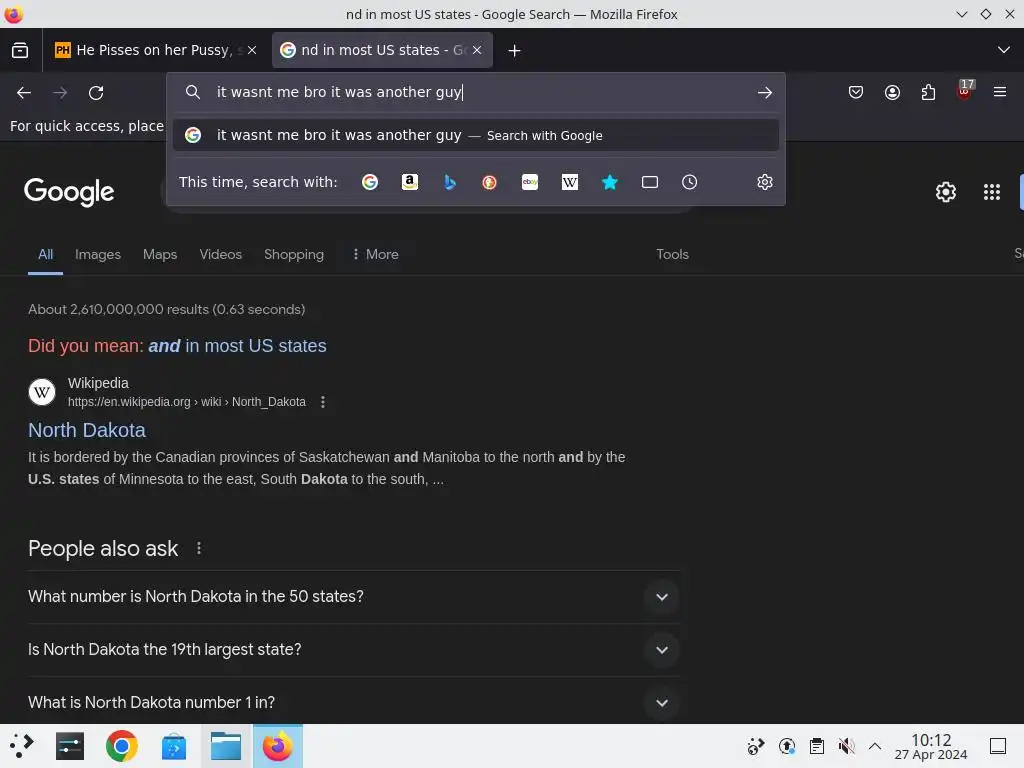This screenshot has width=1024, height=768.
Task: Click 'and in most US states' suggestion
Action: [237, 345]
